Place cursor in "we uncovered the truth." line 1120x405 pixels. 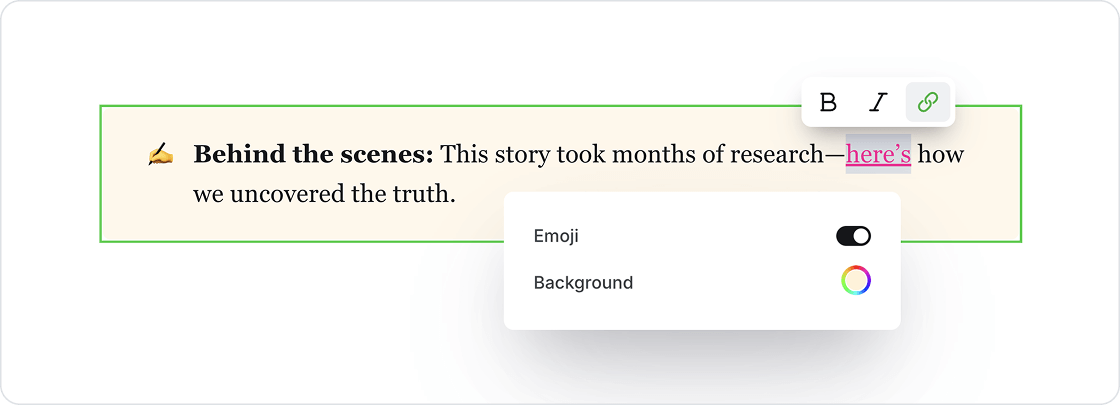click(324, 194)
